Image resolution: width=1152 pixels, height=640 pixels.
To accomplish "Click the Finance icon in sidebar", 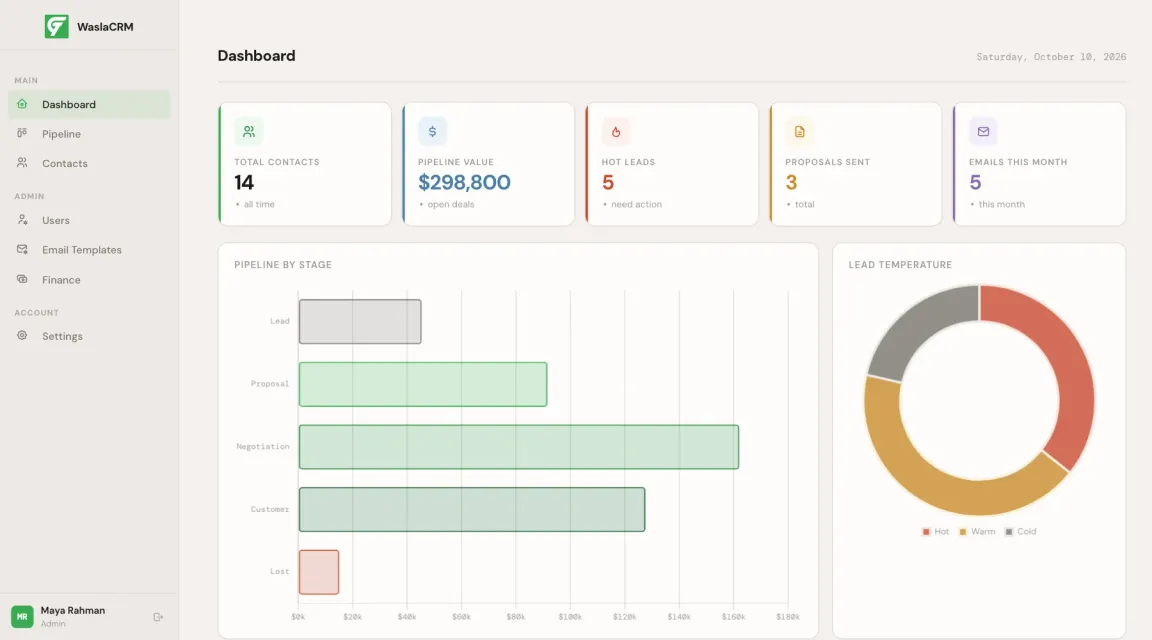I will (x=22, y=279).
